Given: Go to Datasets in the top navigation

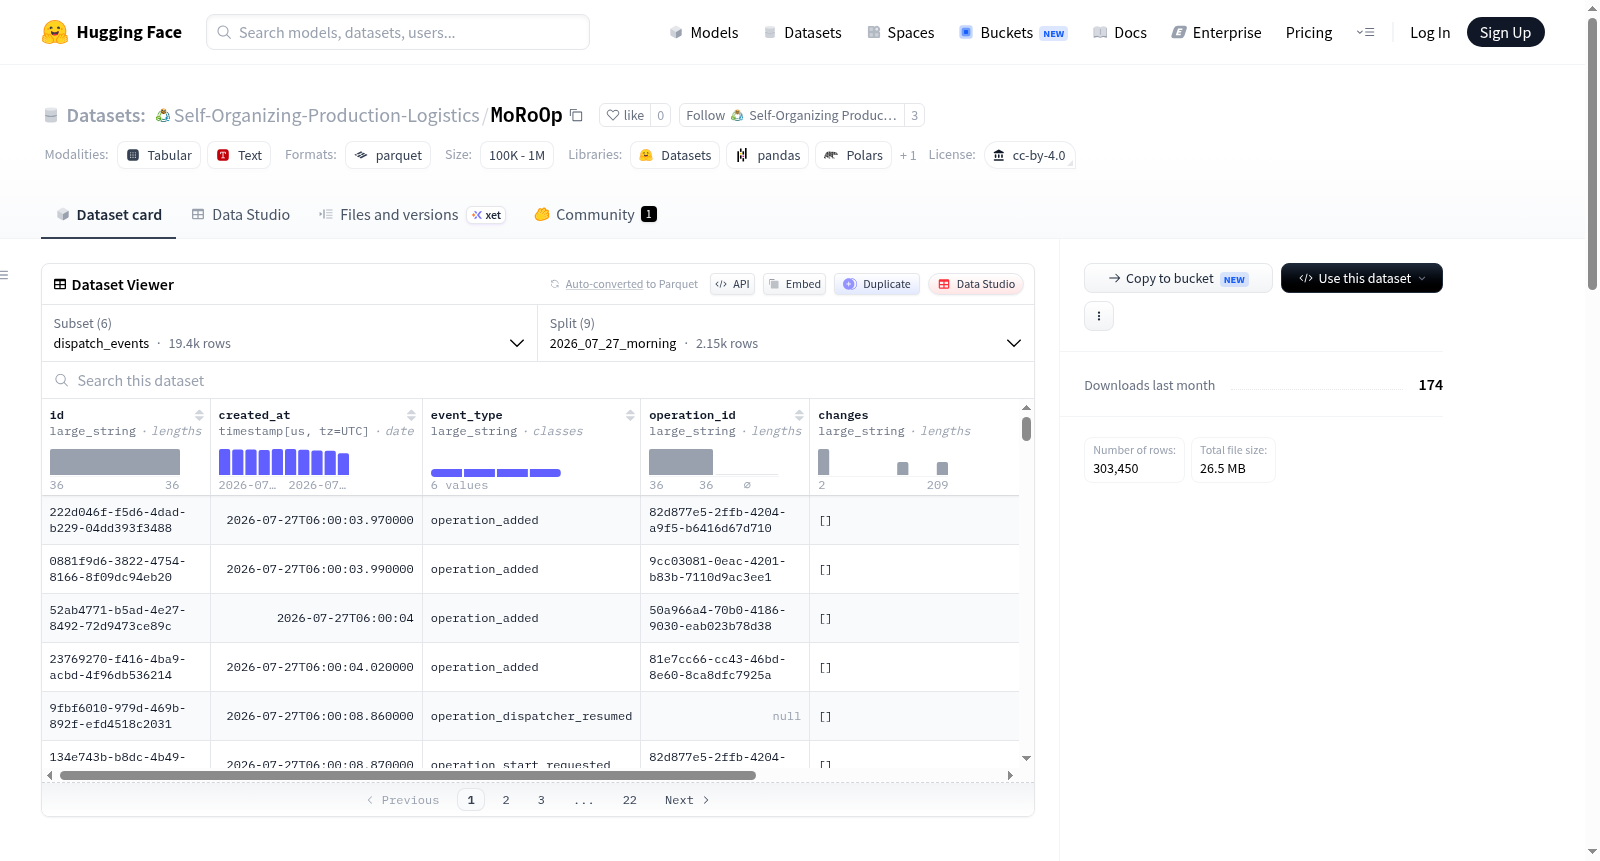Looking at the screenshot, I should pyautogui.click(x=803, y=32).
